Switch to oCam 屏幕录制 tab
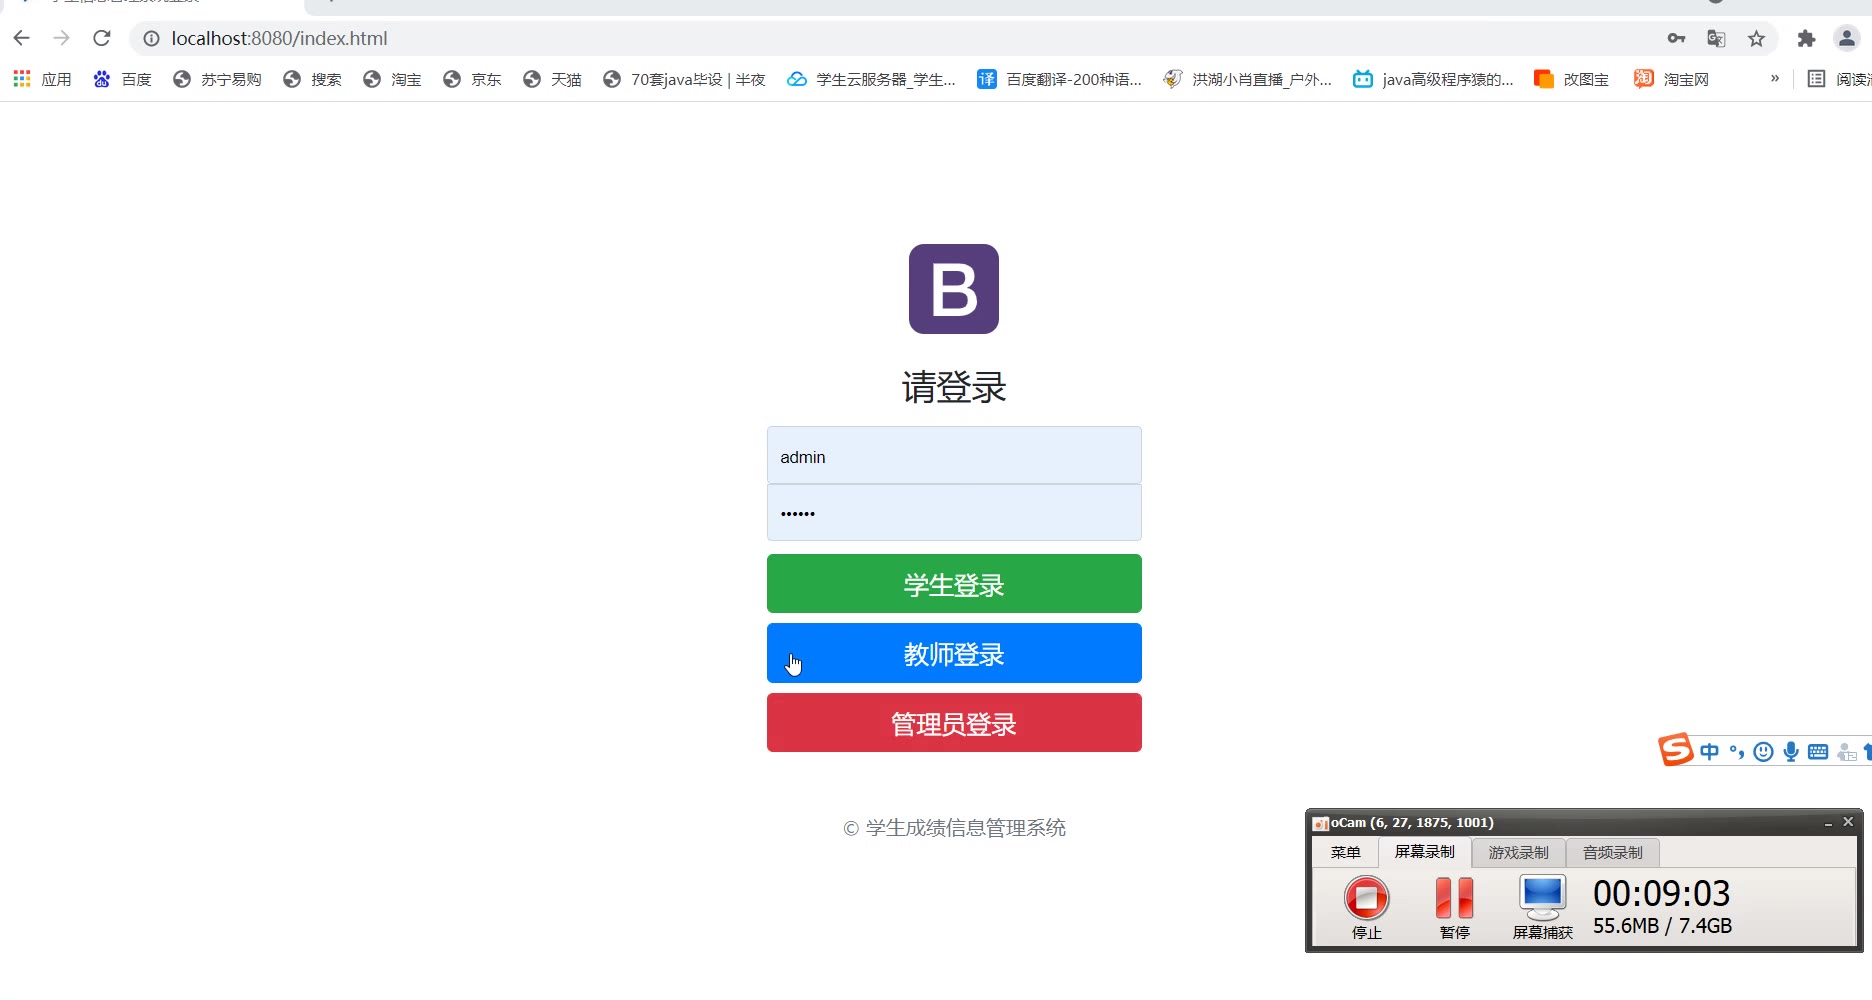Viewport: 1872px width, 1000px height. point(1424,852)
